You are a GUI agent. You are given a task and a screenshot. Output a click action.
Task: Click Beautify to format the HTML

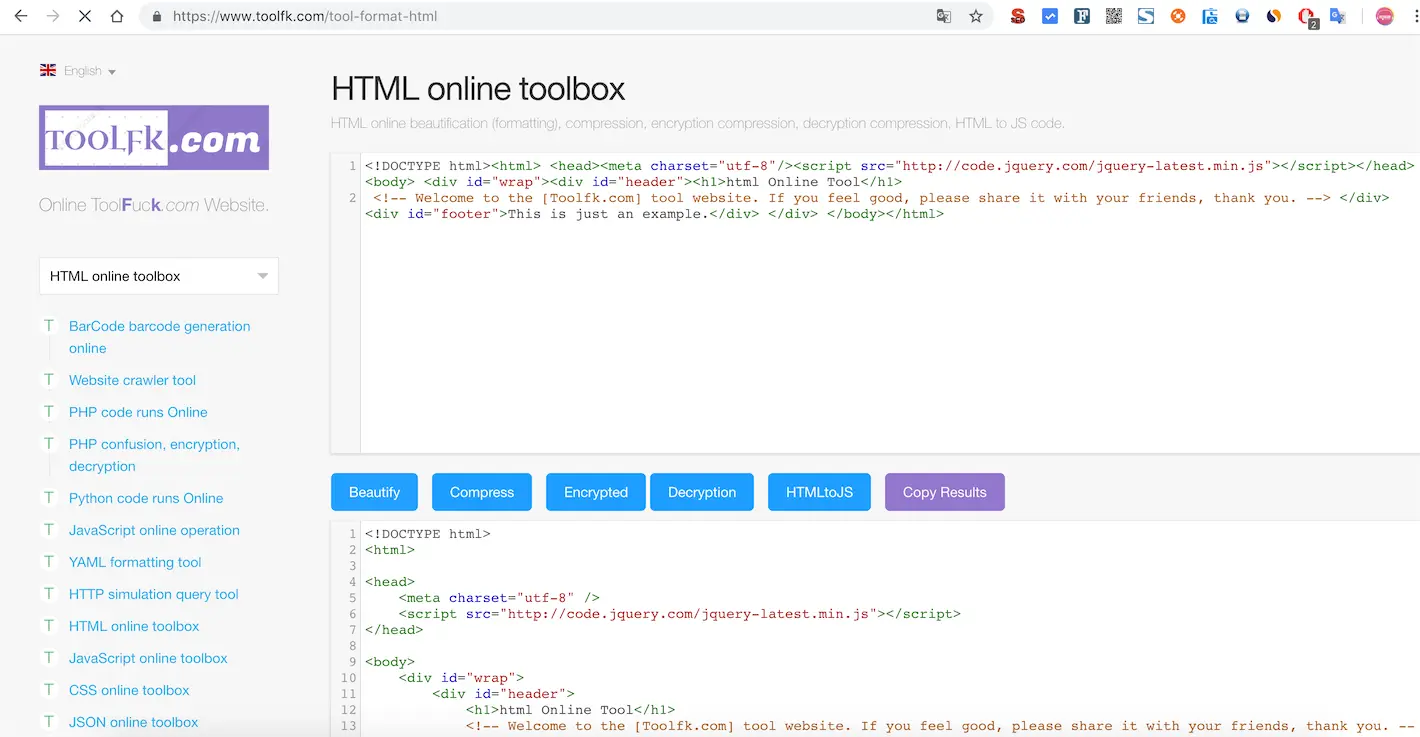coord(374,492)
